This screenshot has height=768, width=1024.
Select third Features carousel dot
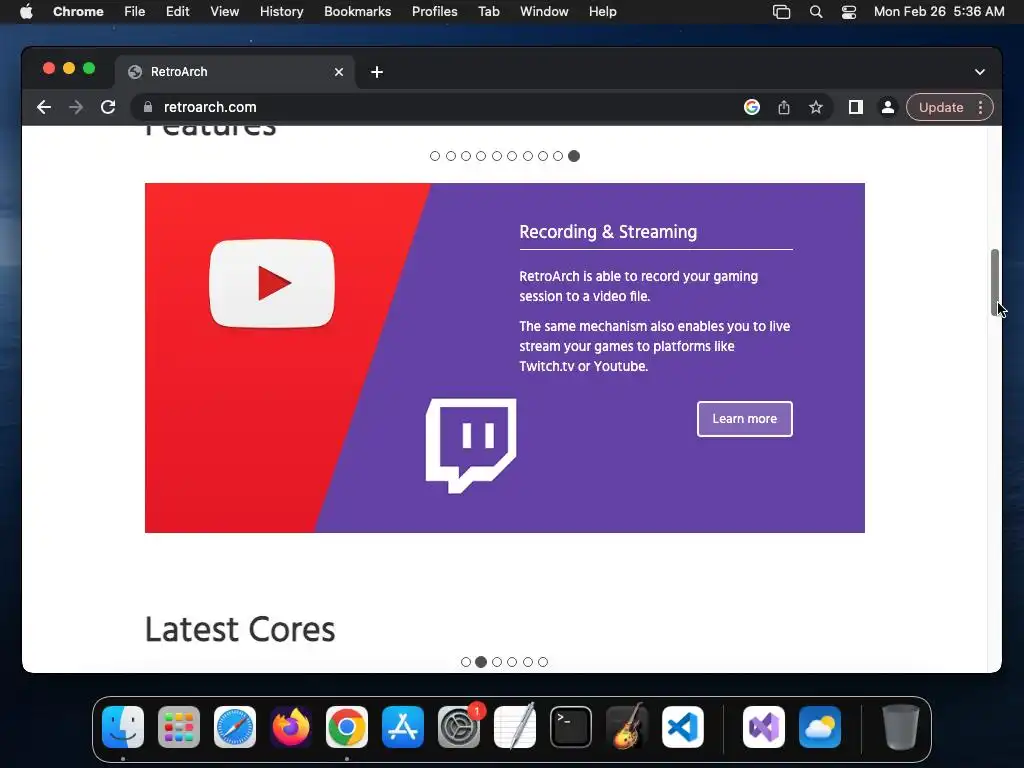(x=466, y=156)
